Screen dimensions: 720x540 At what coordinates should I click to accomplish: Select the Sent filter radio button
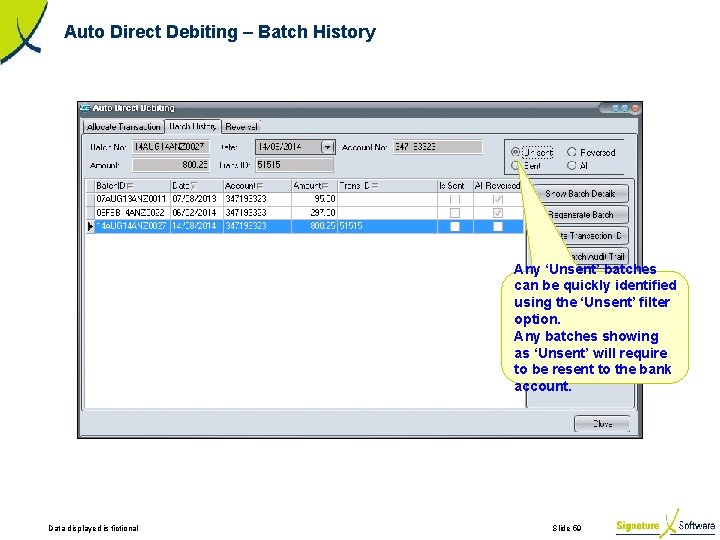point(515,165)
